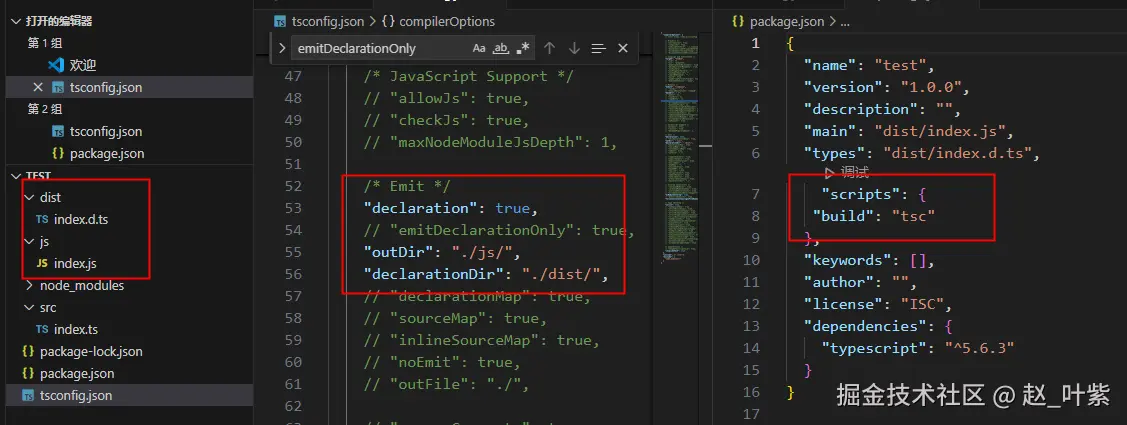
Task: Click "name": "test" in package.json
Action: tap(868, 65)
